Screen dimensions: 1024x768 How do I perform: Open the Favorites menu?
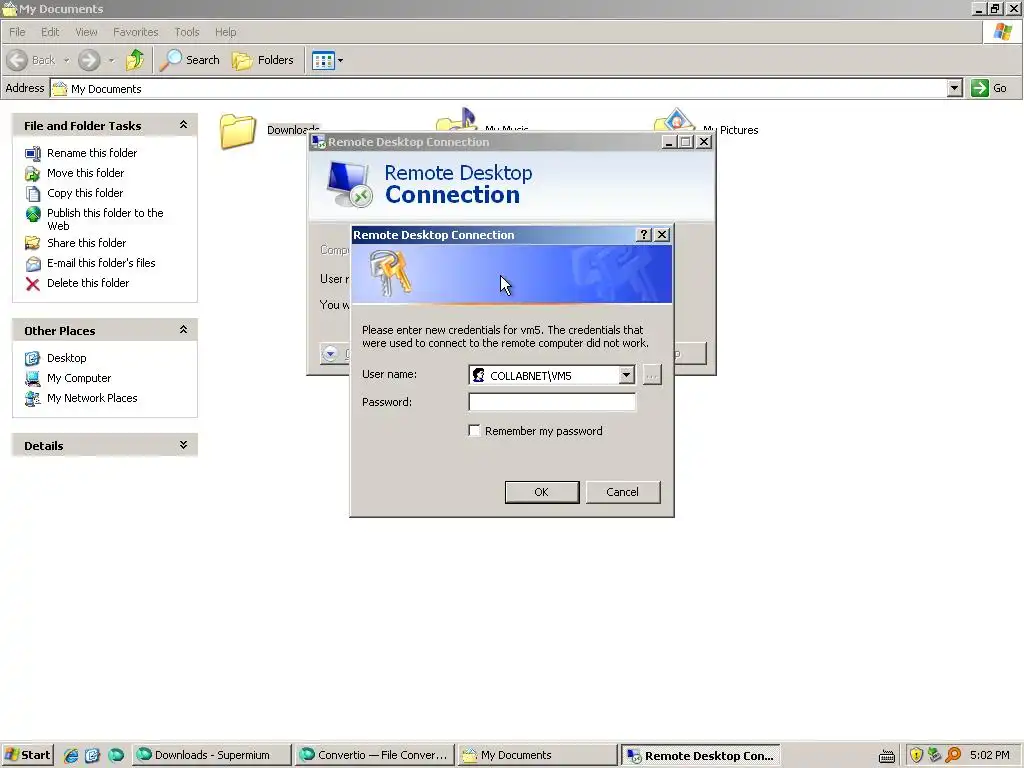point(135,32)
